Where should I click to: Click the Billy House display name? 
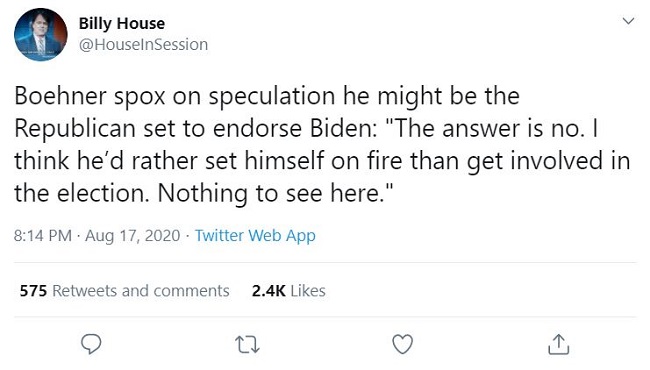click(122, 24)
